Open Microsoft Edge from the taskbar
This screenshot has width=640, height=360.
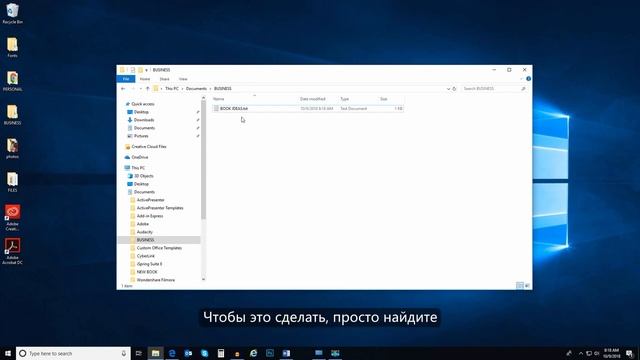point(172,353)
